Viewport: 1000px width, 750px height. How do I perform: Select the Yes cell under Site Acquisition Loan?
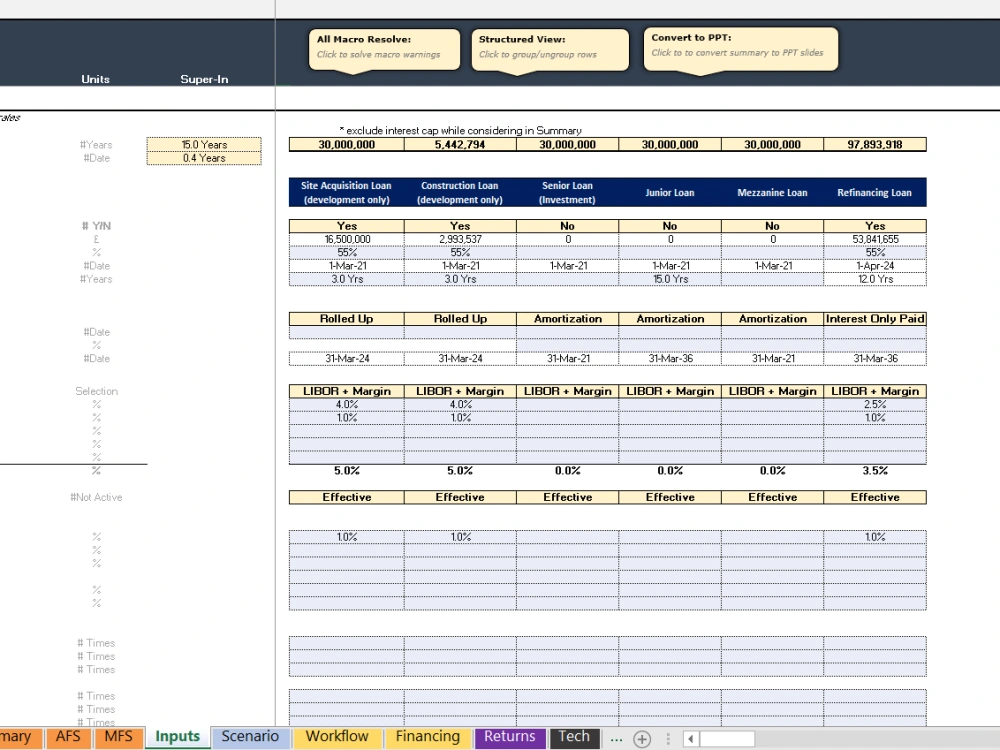coord(346,225)
